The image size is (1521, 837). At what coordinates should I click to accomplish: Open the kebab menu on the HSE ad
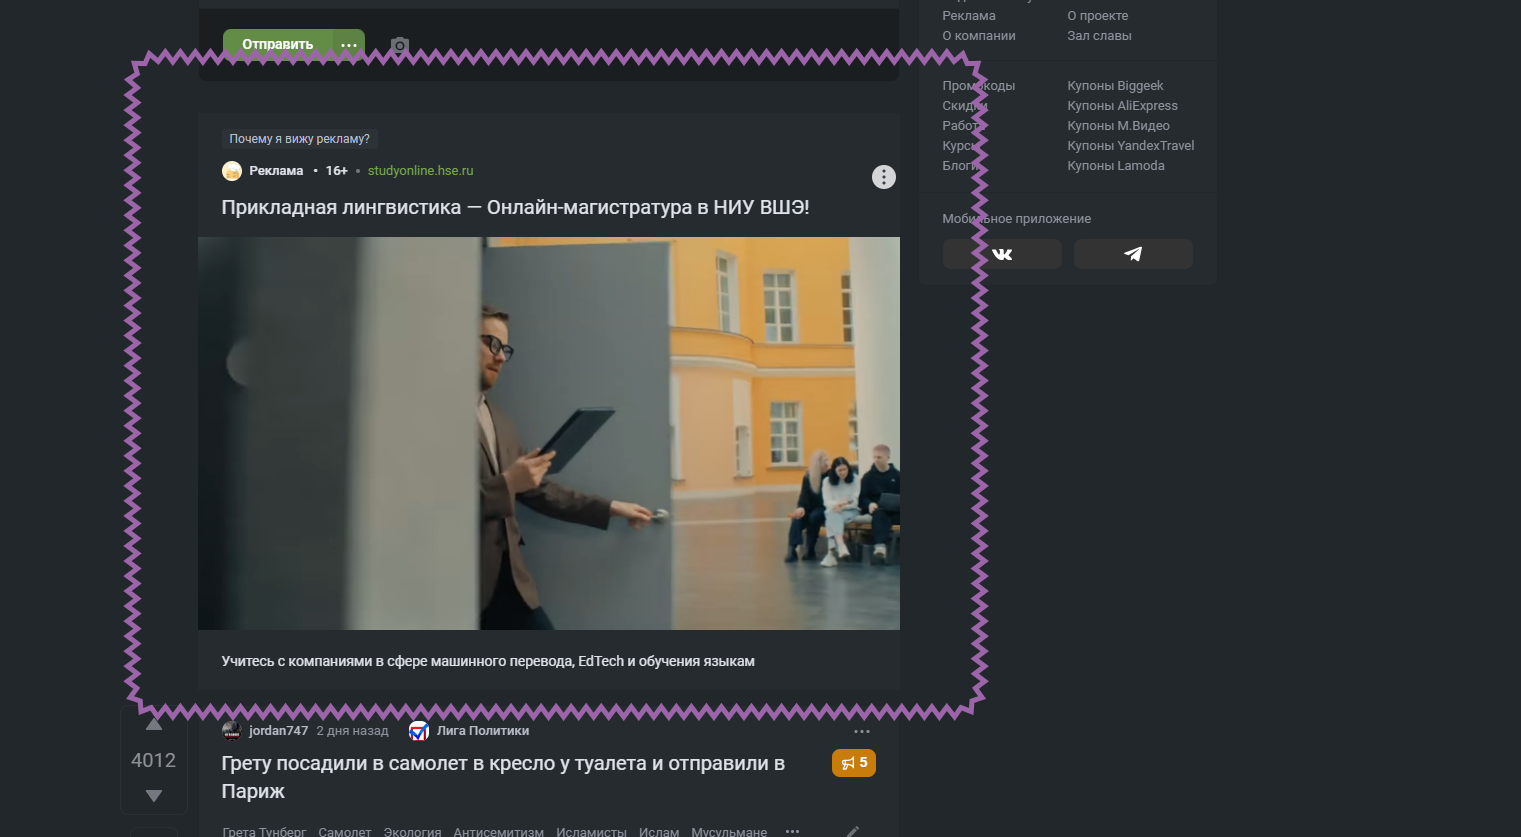(883, 177)
